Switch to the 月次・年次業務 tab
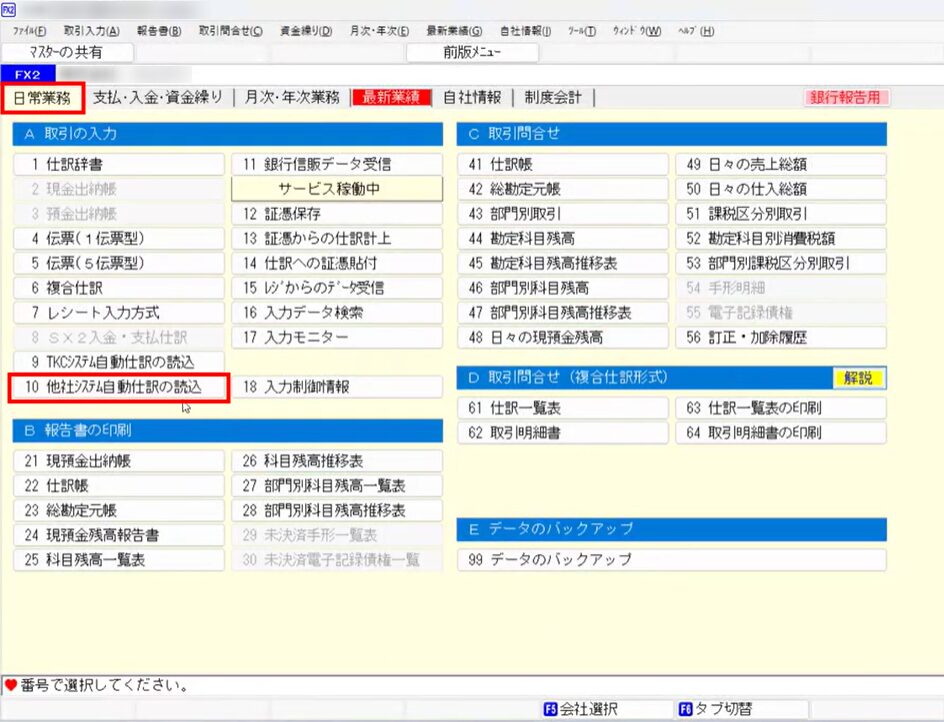 (x=291, y=97)
